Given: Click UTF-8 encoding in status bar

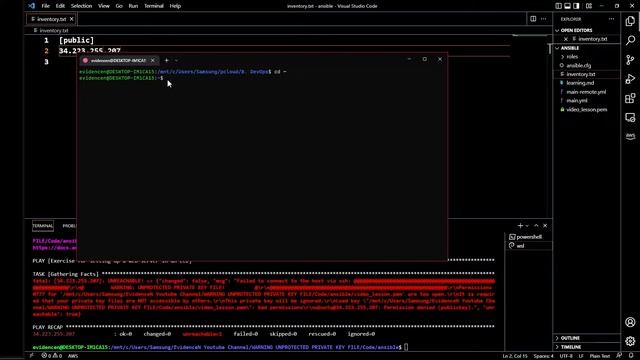Looking at the screenshot, I should (566, 356).
